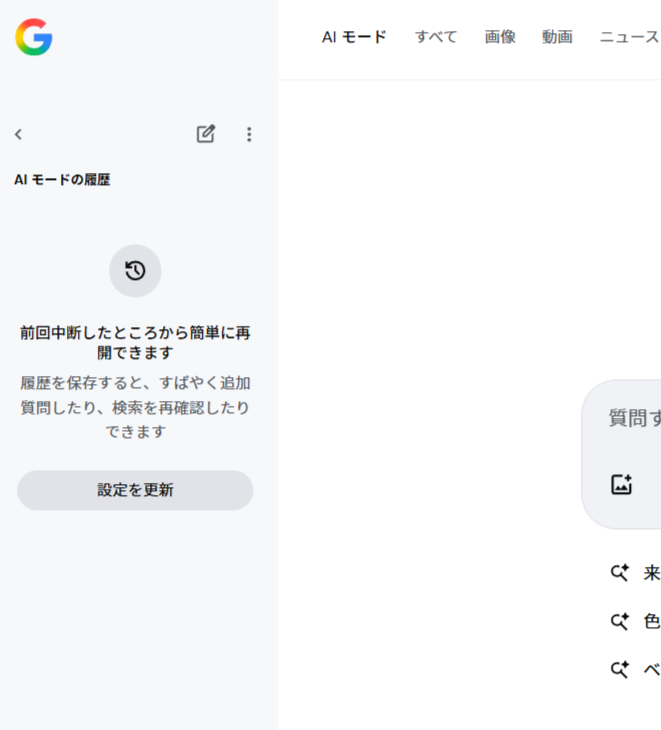Screen dimensions: 661x730
Task: Click the AI モードの履歴 heading
Action: 62,180
